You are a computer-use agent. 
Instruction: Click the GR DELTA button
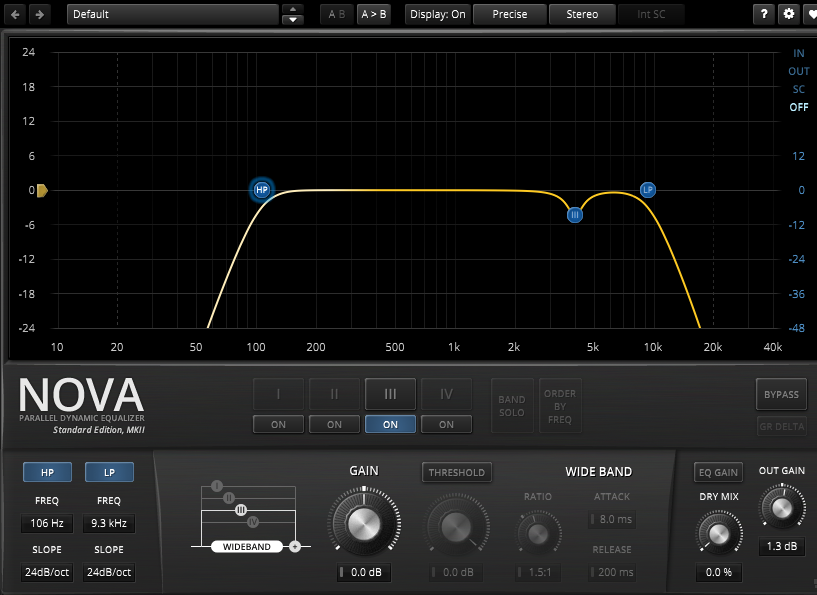(781, 426)
